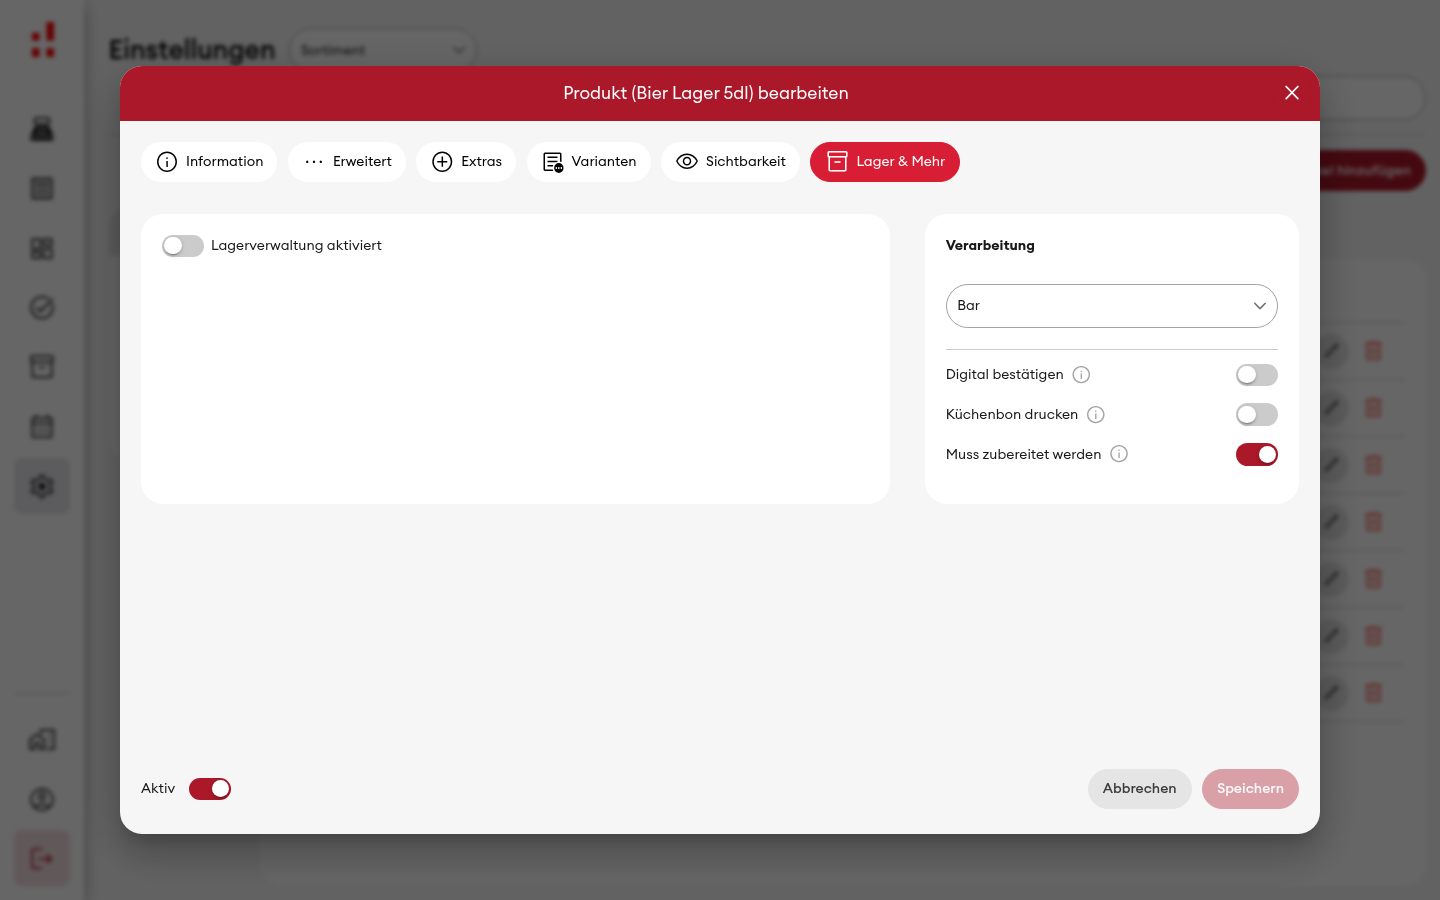The height and width of the screenshot is (900, 1440).
Task: Show info for Küchenbon drucken
Action: tap(1096, 415)
